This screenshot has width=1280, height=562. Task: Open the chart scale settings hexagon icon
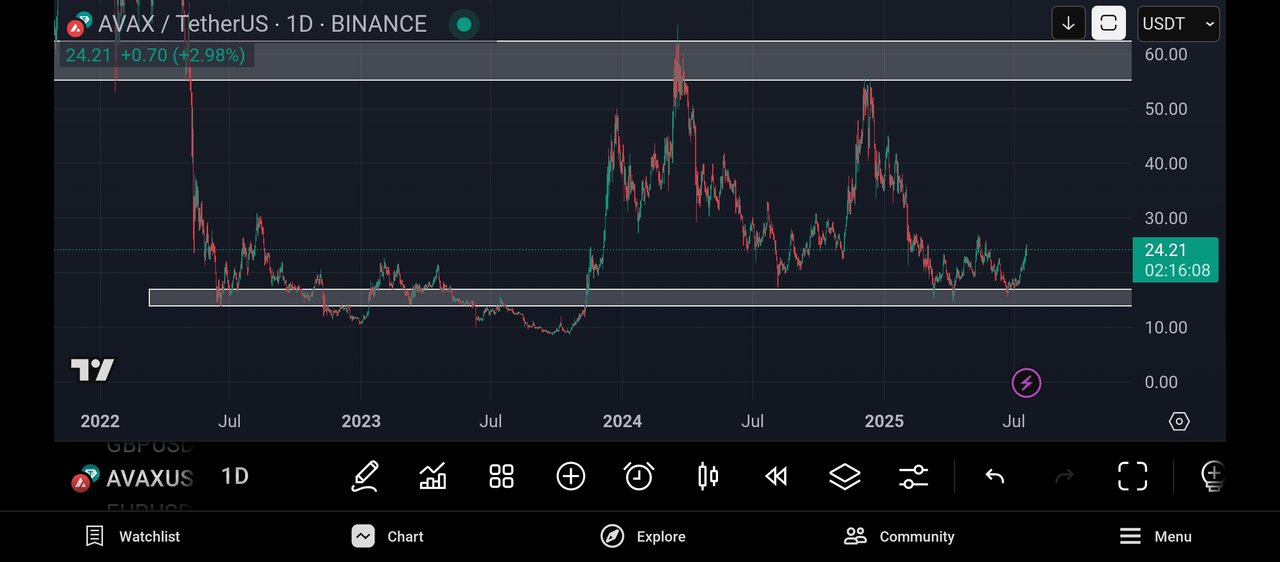click(1179, 421)
